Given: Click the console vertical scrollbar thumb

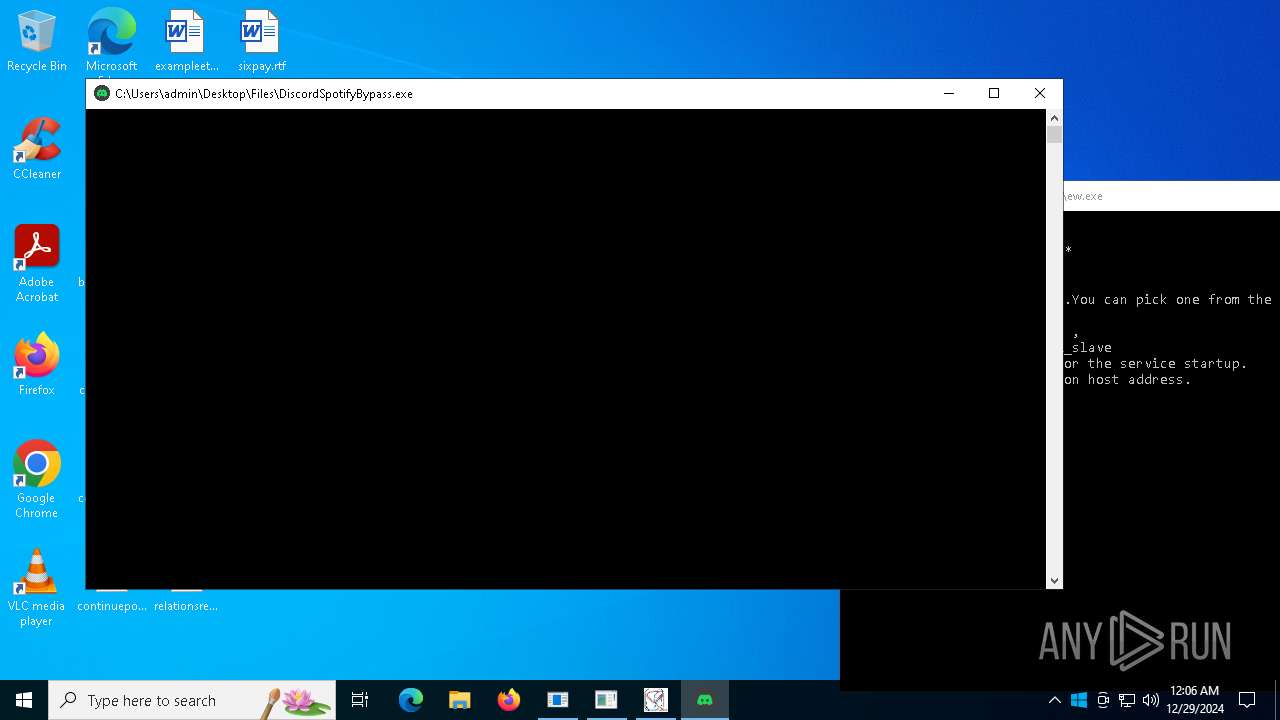Looking at the screenshot, I should click(x=1054, y=134).
